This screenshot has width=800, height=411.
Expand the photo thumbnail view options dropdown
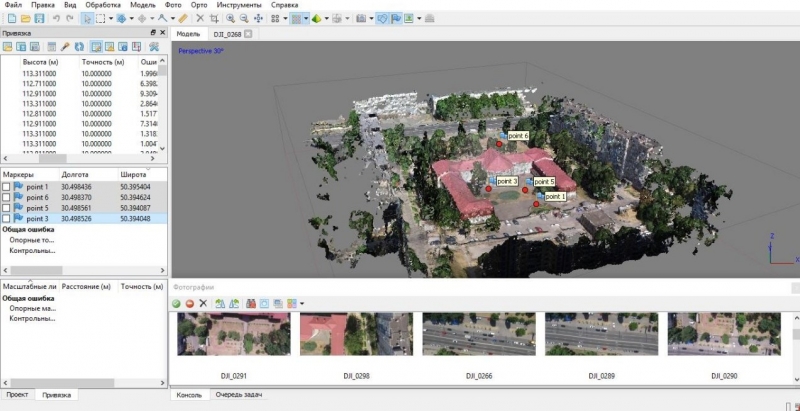pyautogui.click(x=302, y=302)
